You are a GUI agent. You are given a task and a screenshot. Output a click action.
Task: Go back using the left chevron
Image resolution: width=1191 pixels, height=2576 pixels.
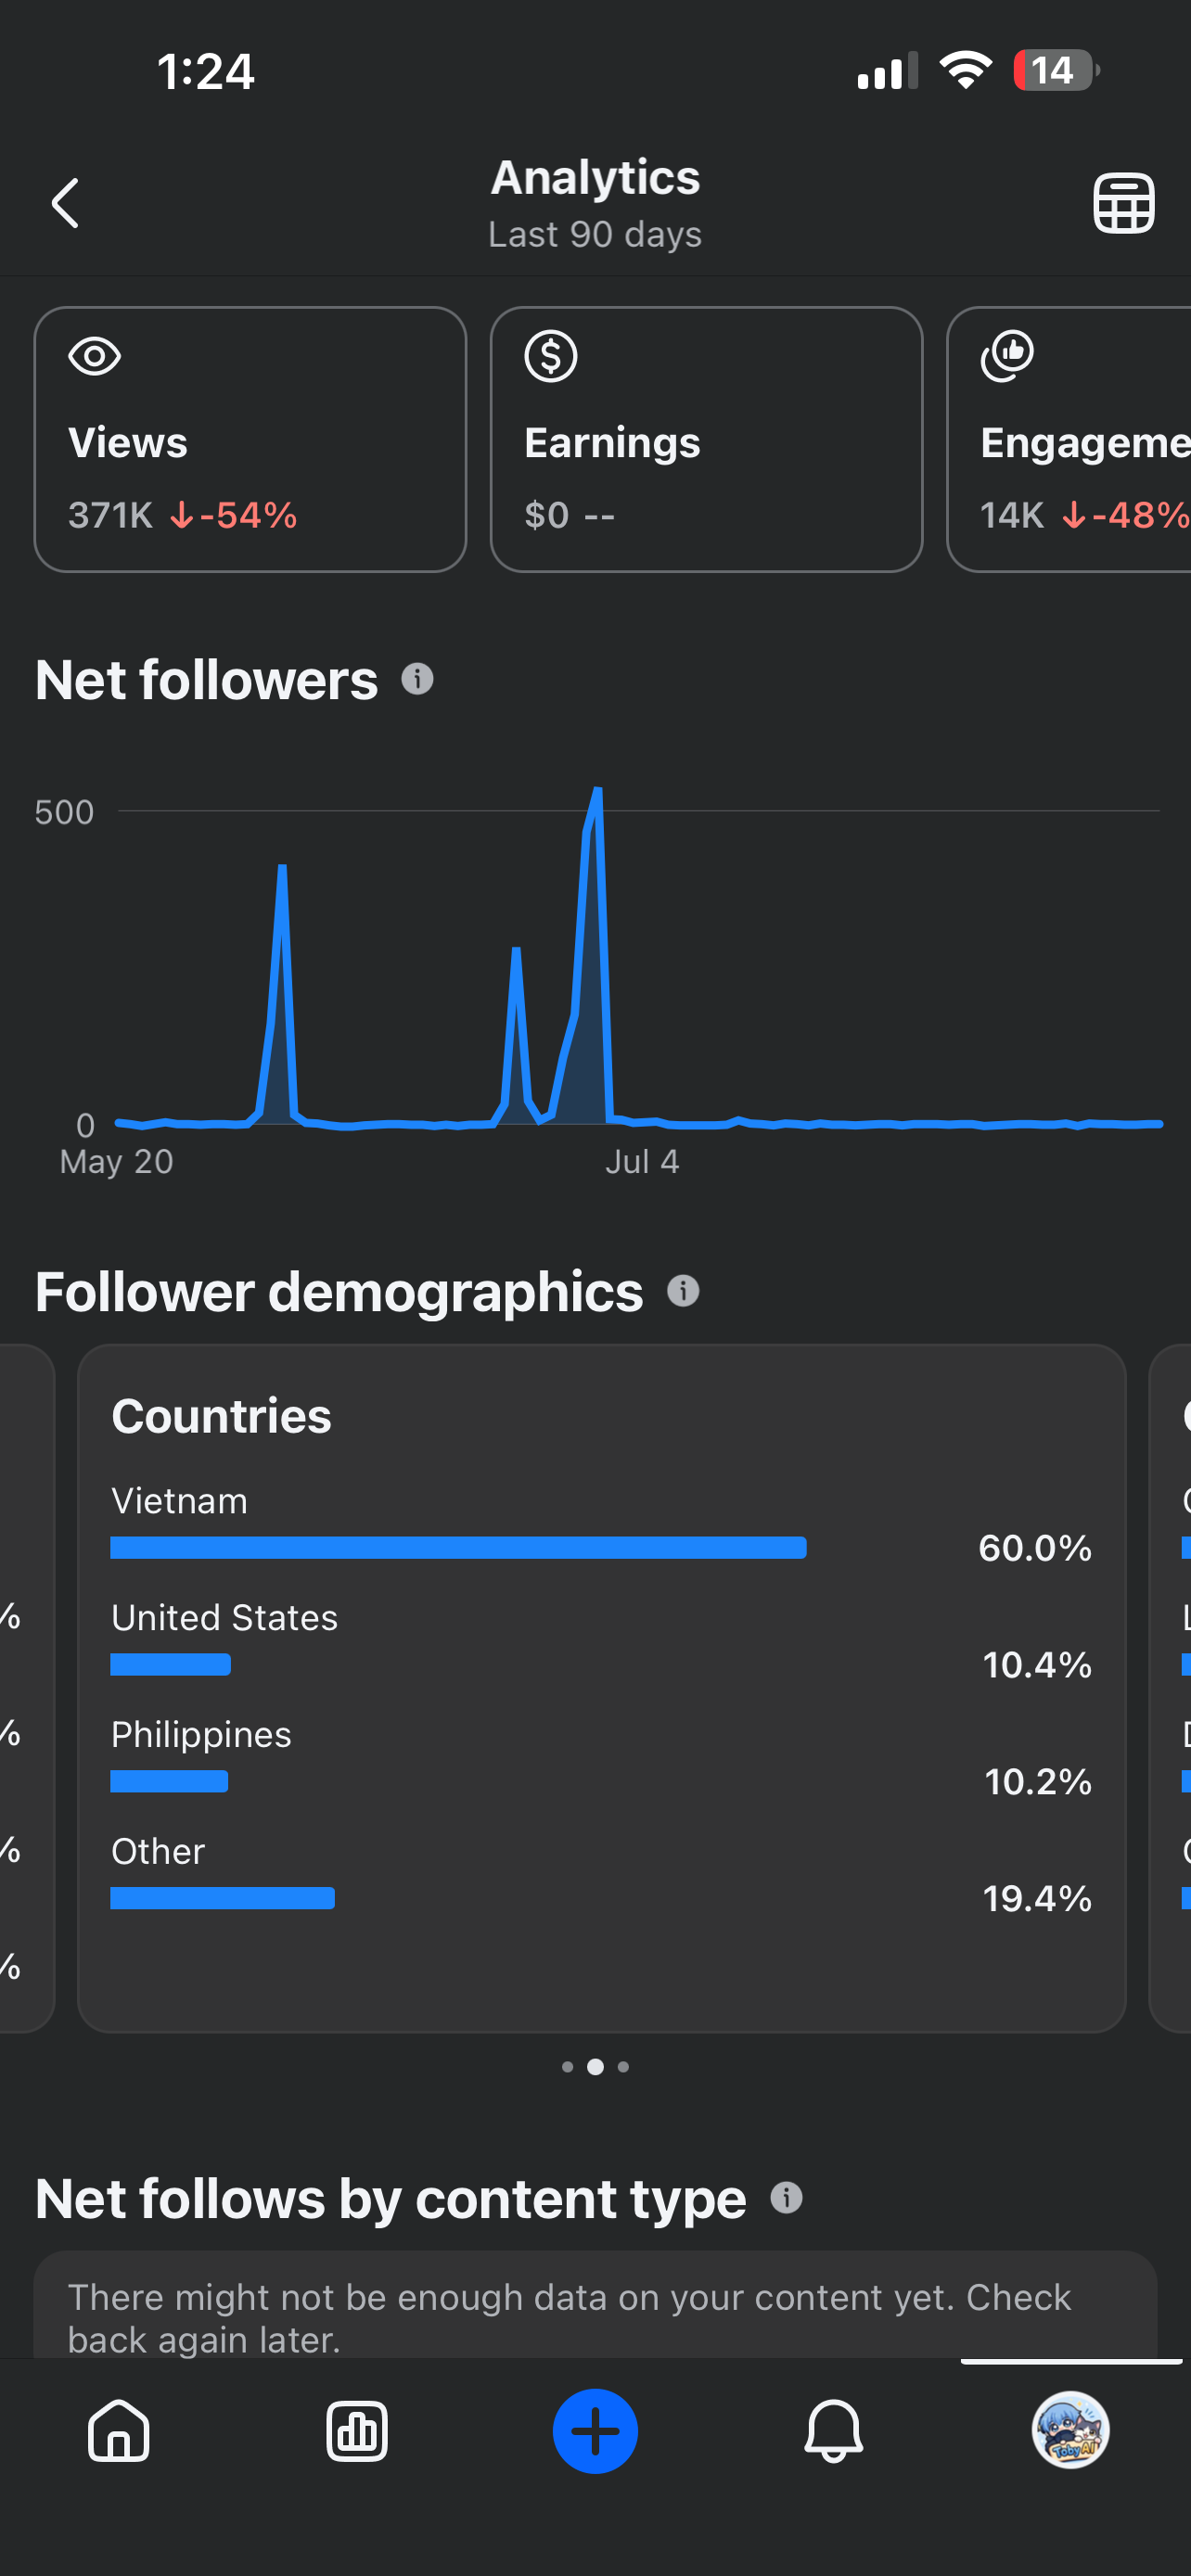(x=66, y=204)
